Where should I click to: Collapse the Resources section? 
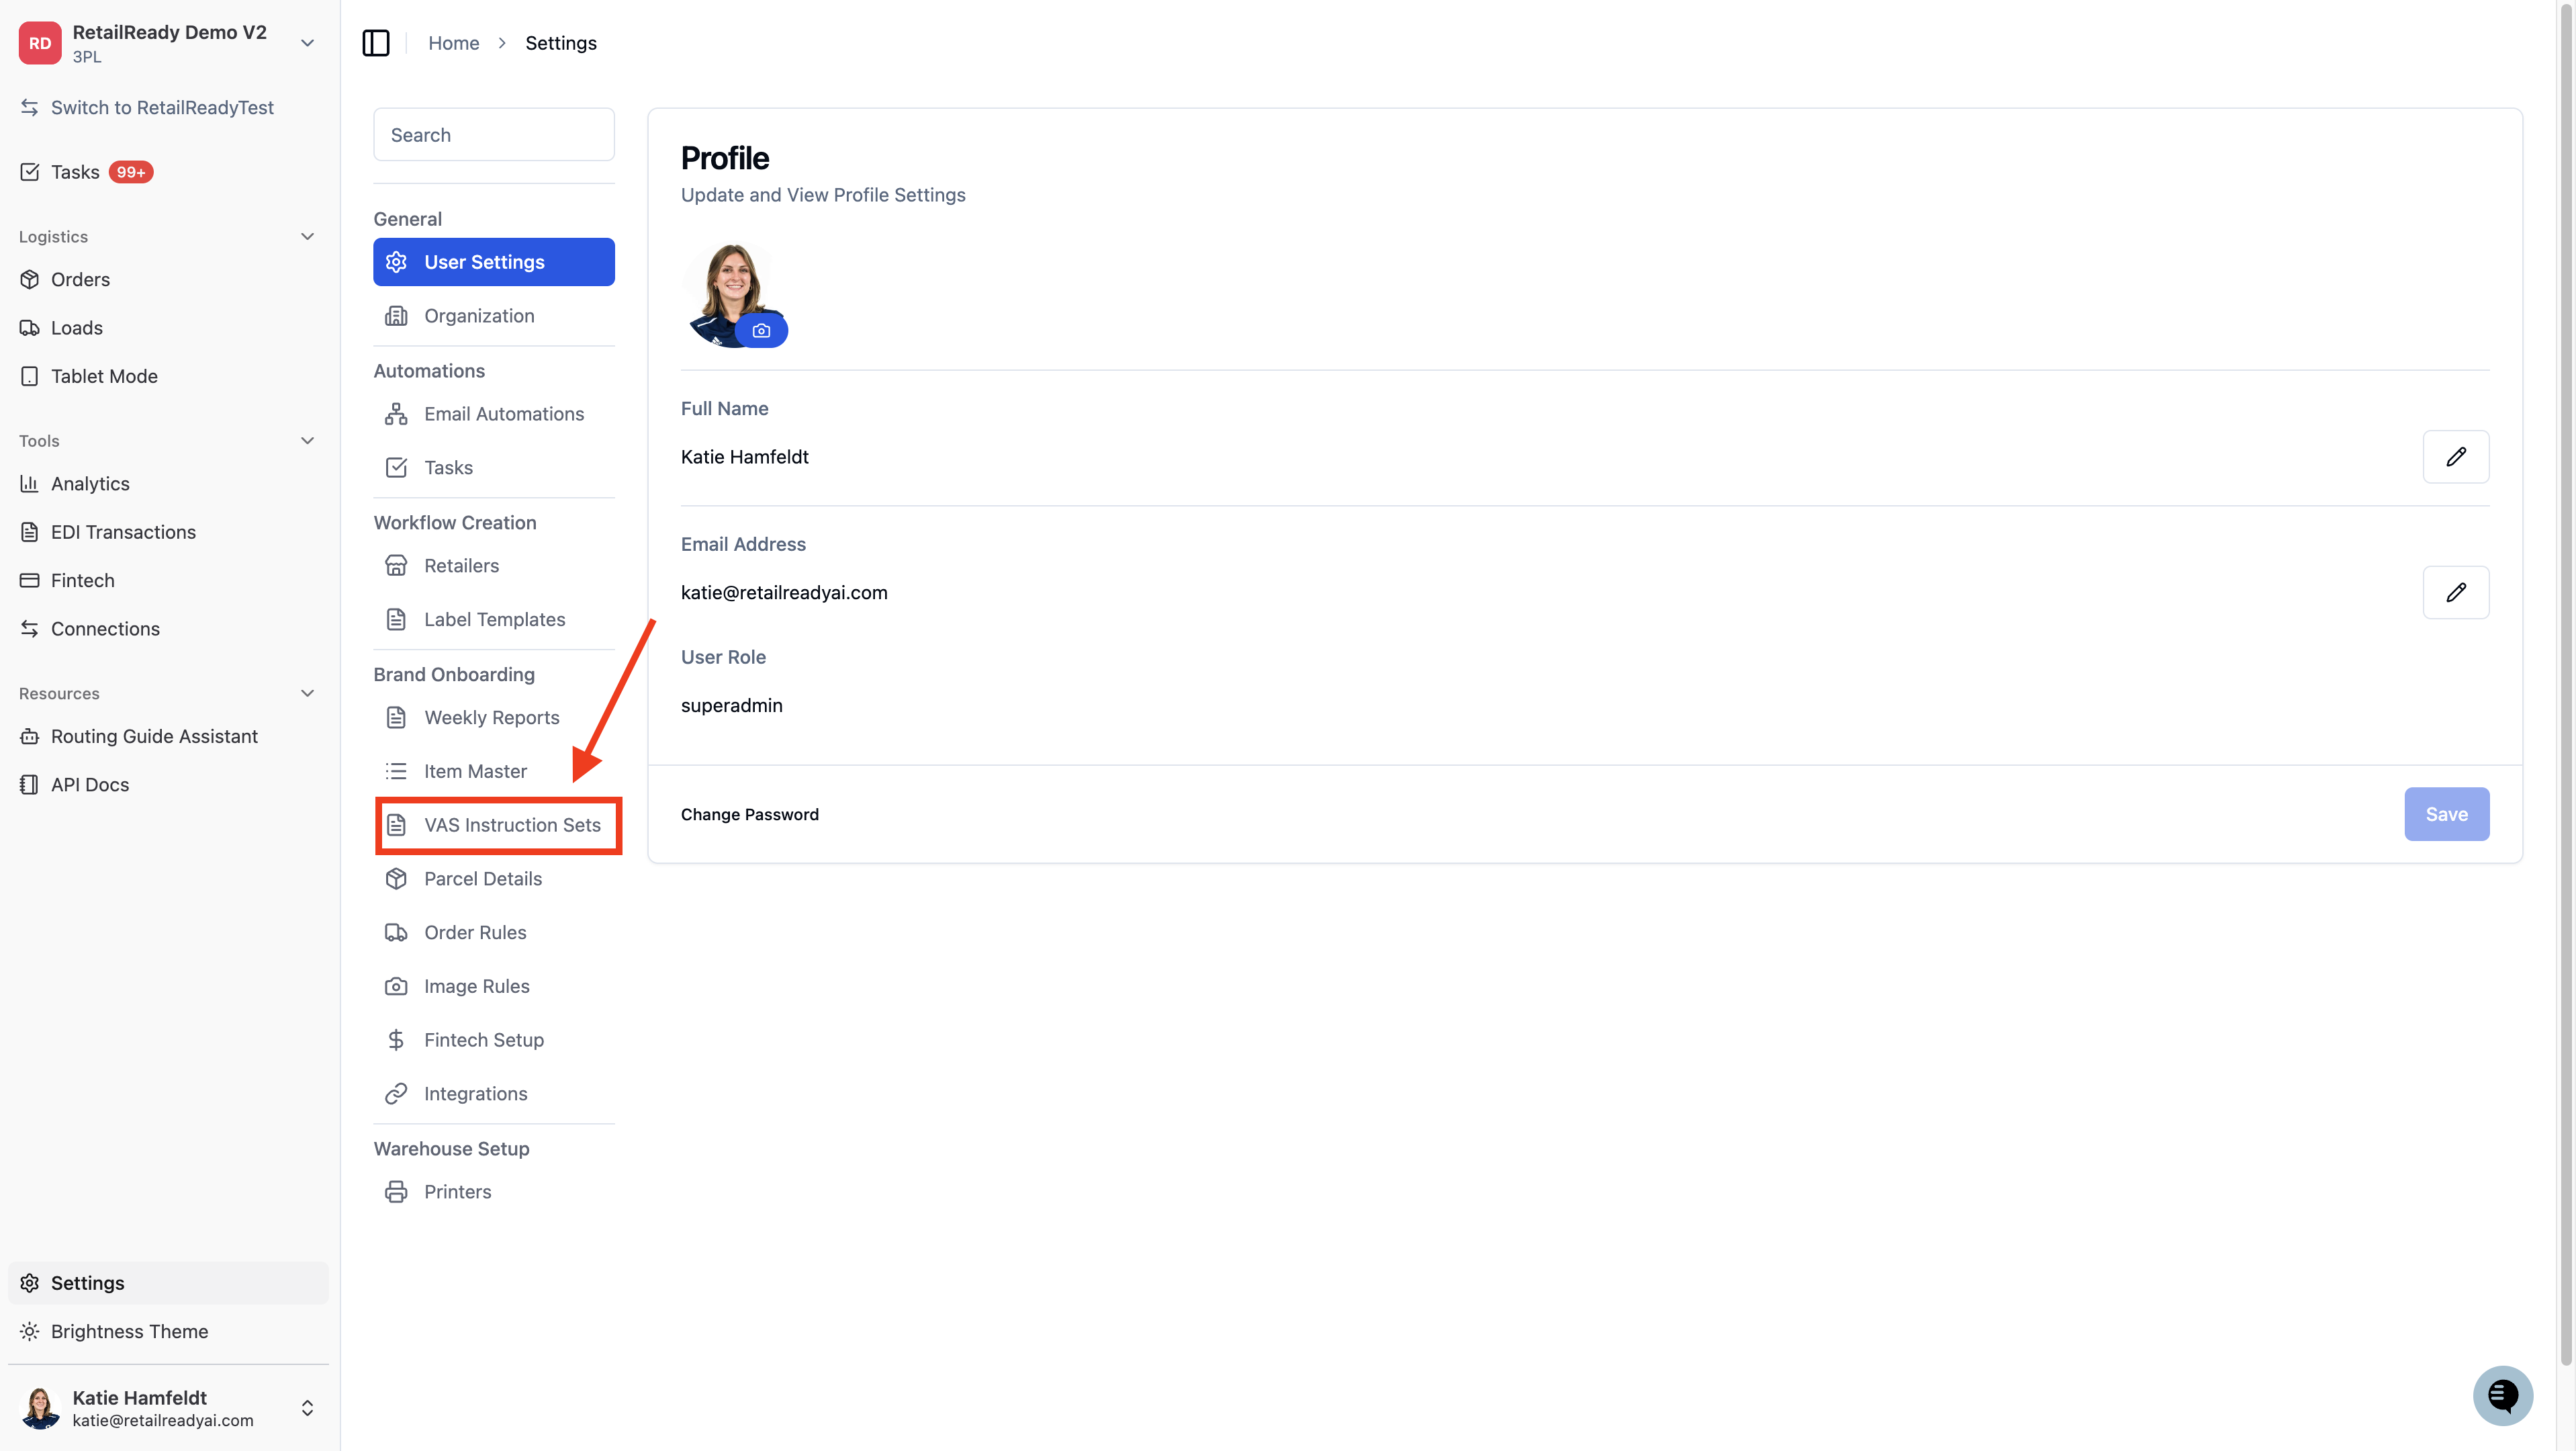[x=308, y=694]
